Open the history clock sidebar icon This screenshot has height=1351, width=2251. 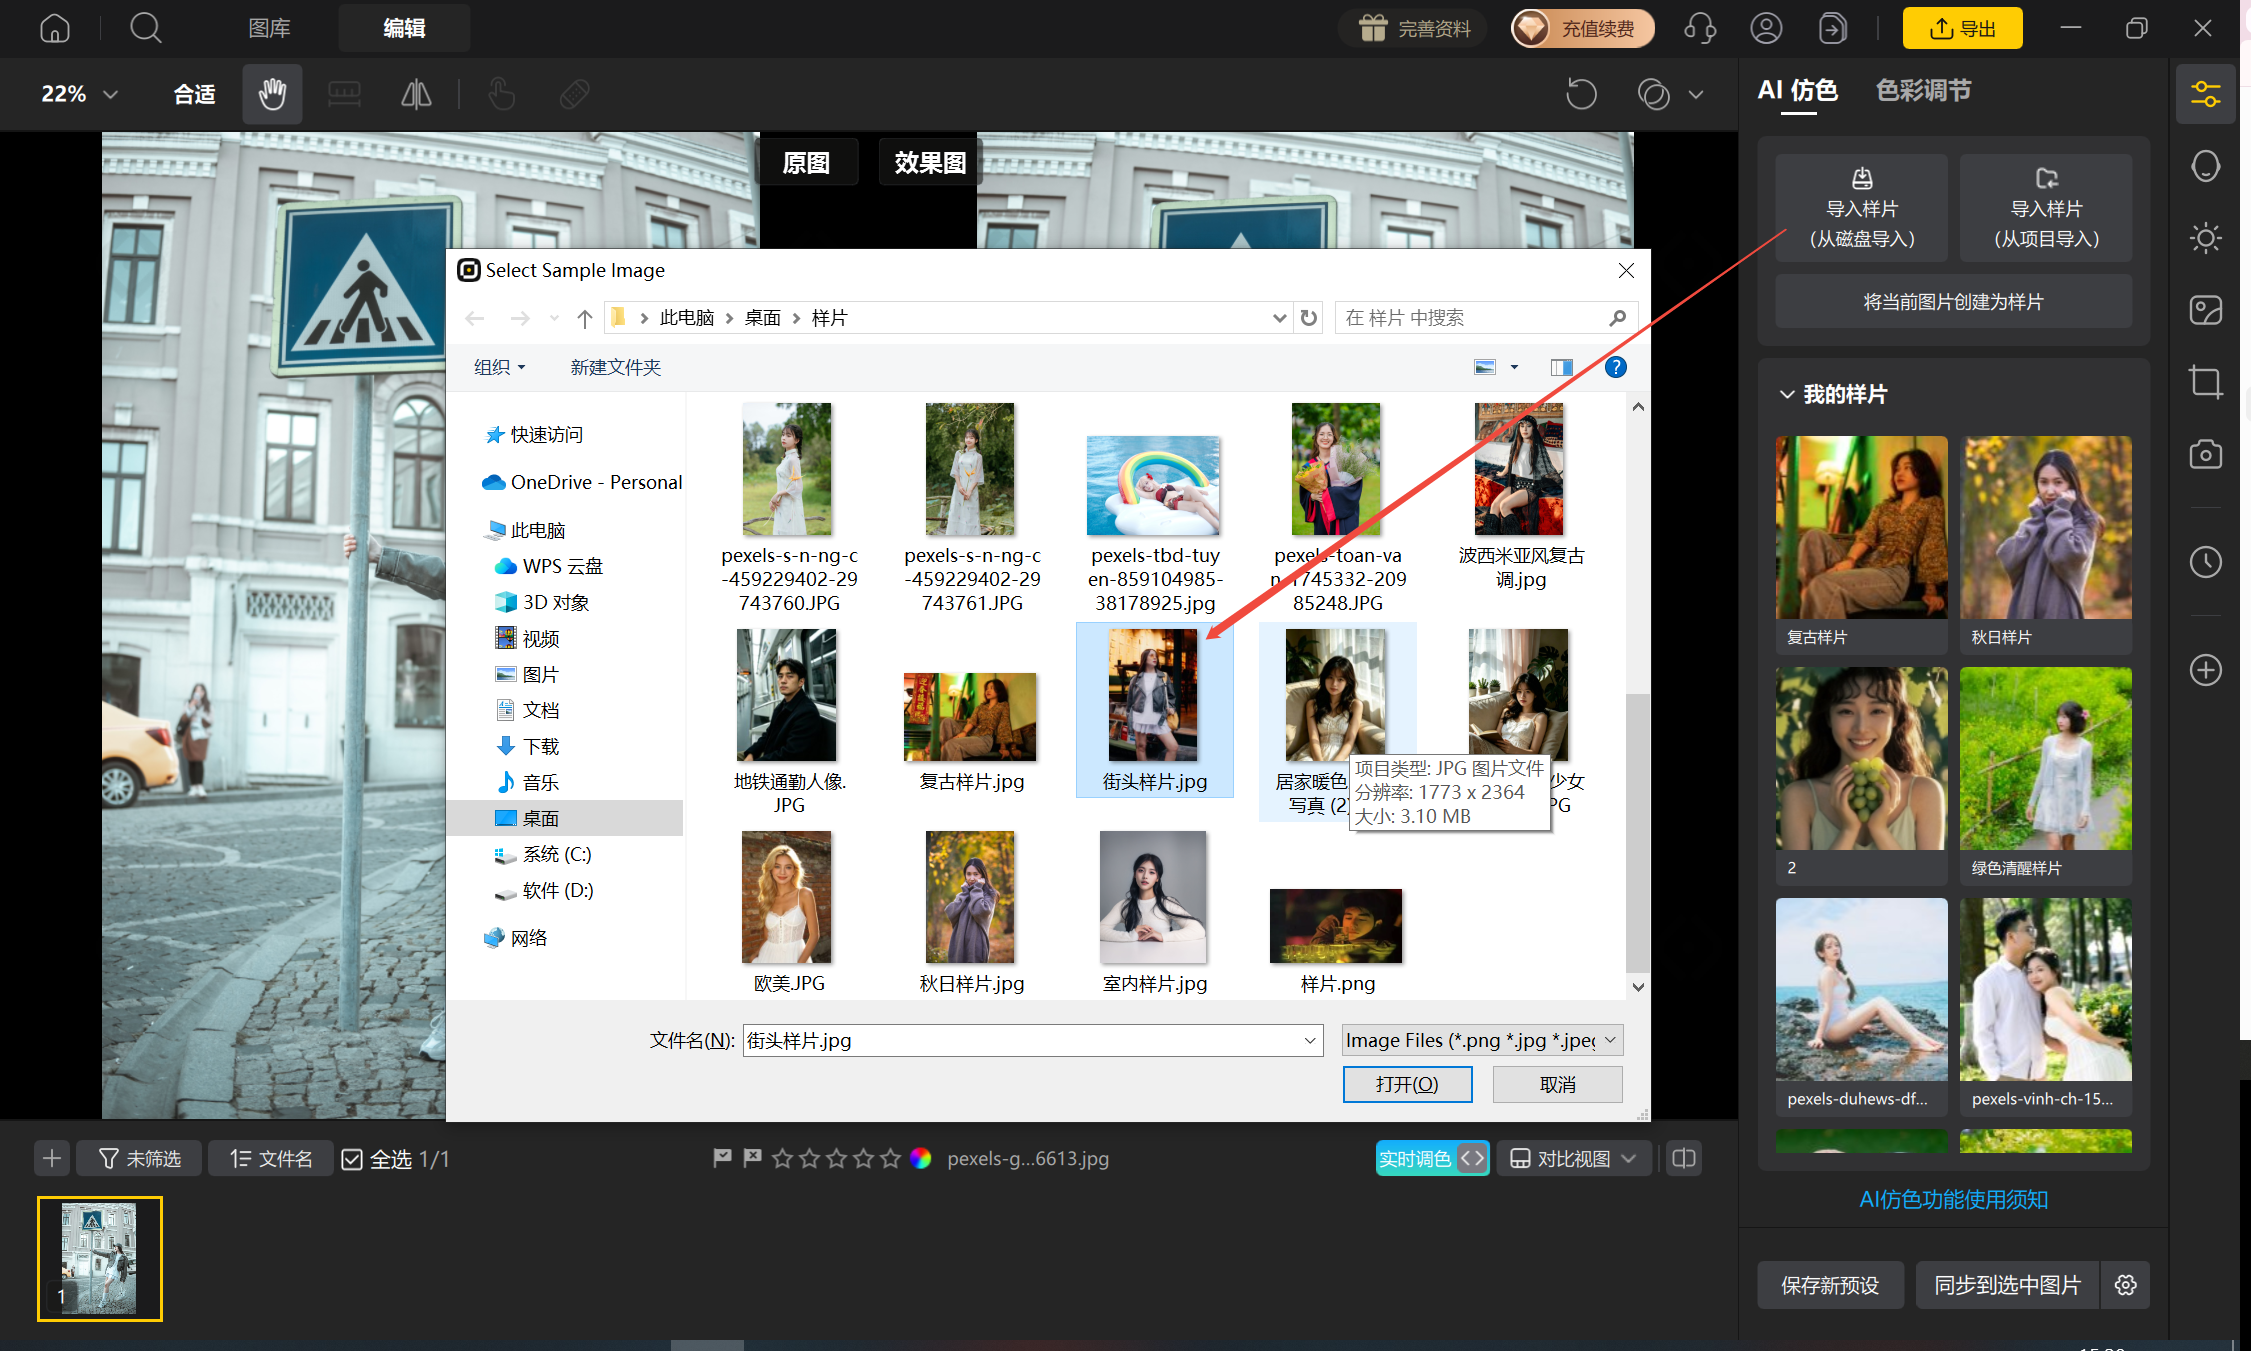point(2205,562)
